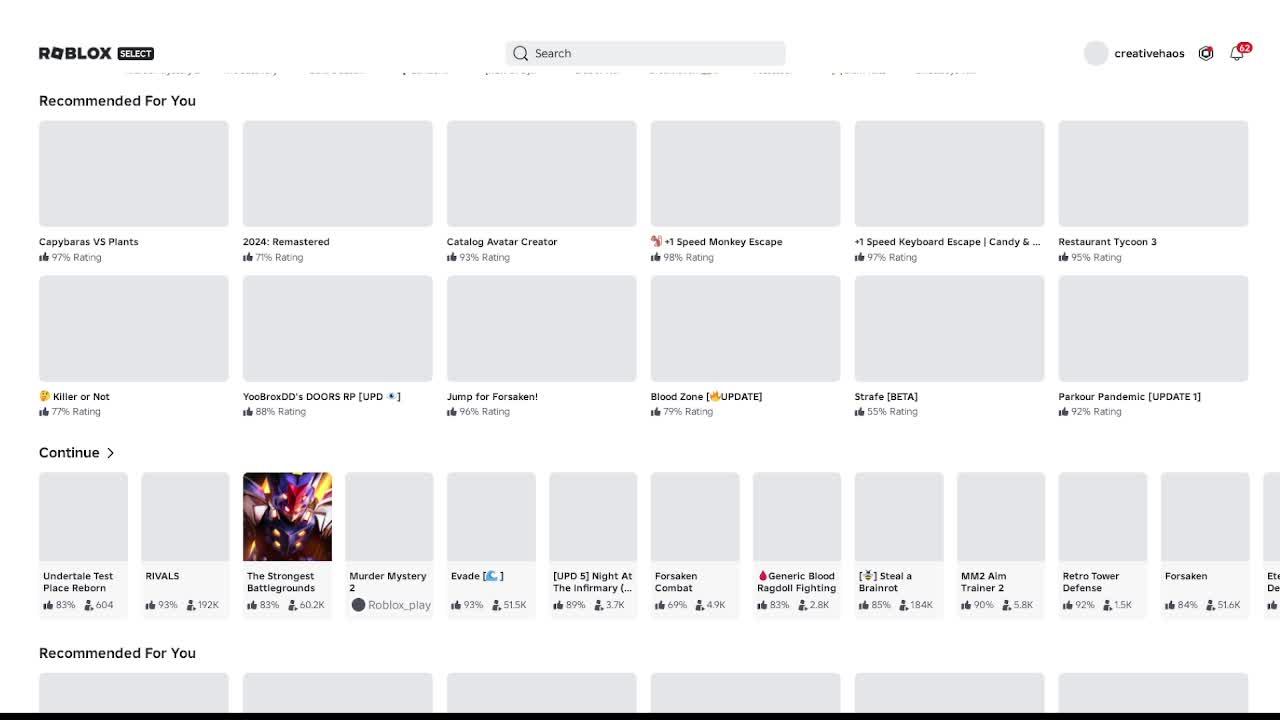Open the Blood Zone thumbnail
Screen dimensions: 1280x720
tap(746, 328)
